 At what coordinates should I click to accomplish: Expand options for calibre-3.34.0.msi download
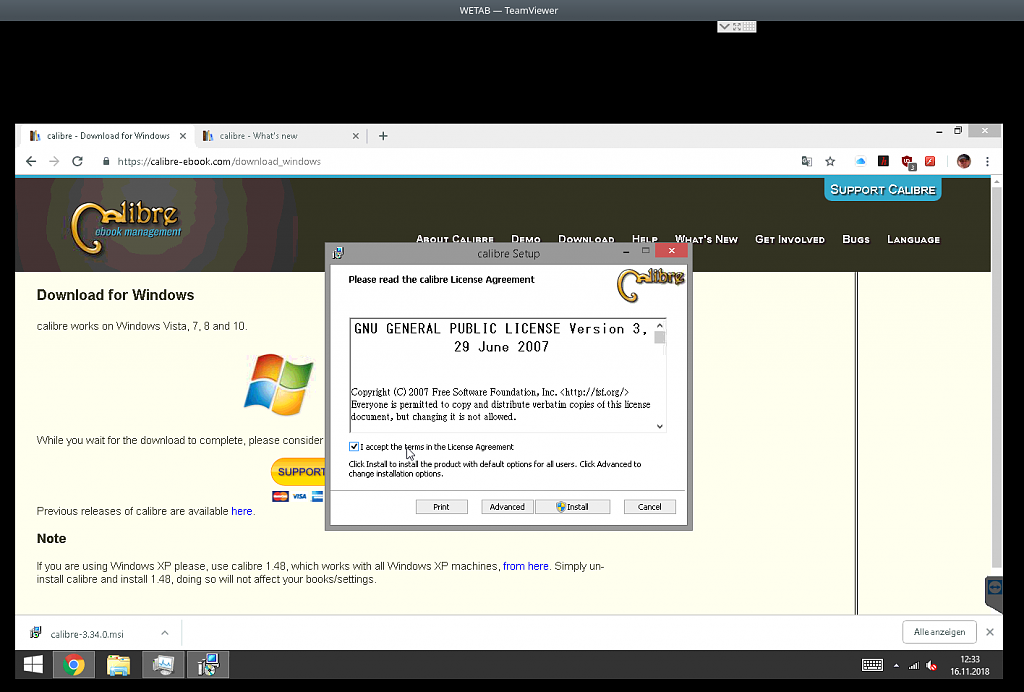tap(165, 633)
